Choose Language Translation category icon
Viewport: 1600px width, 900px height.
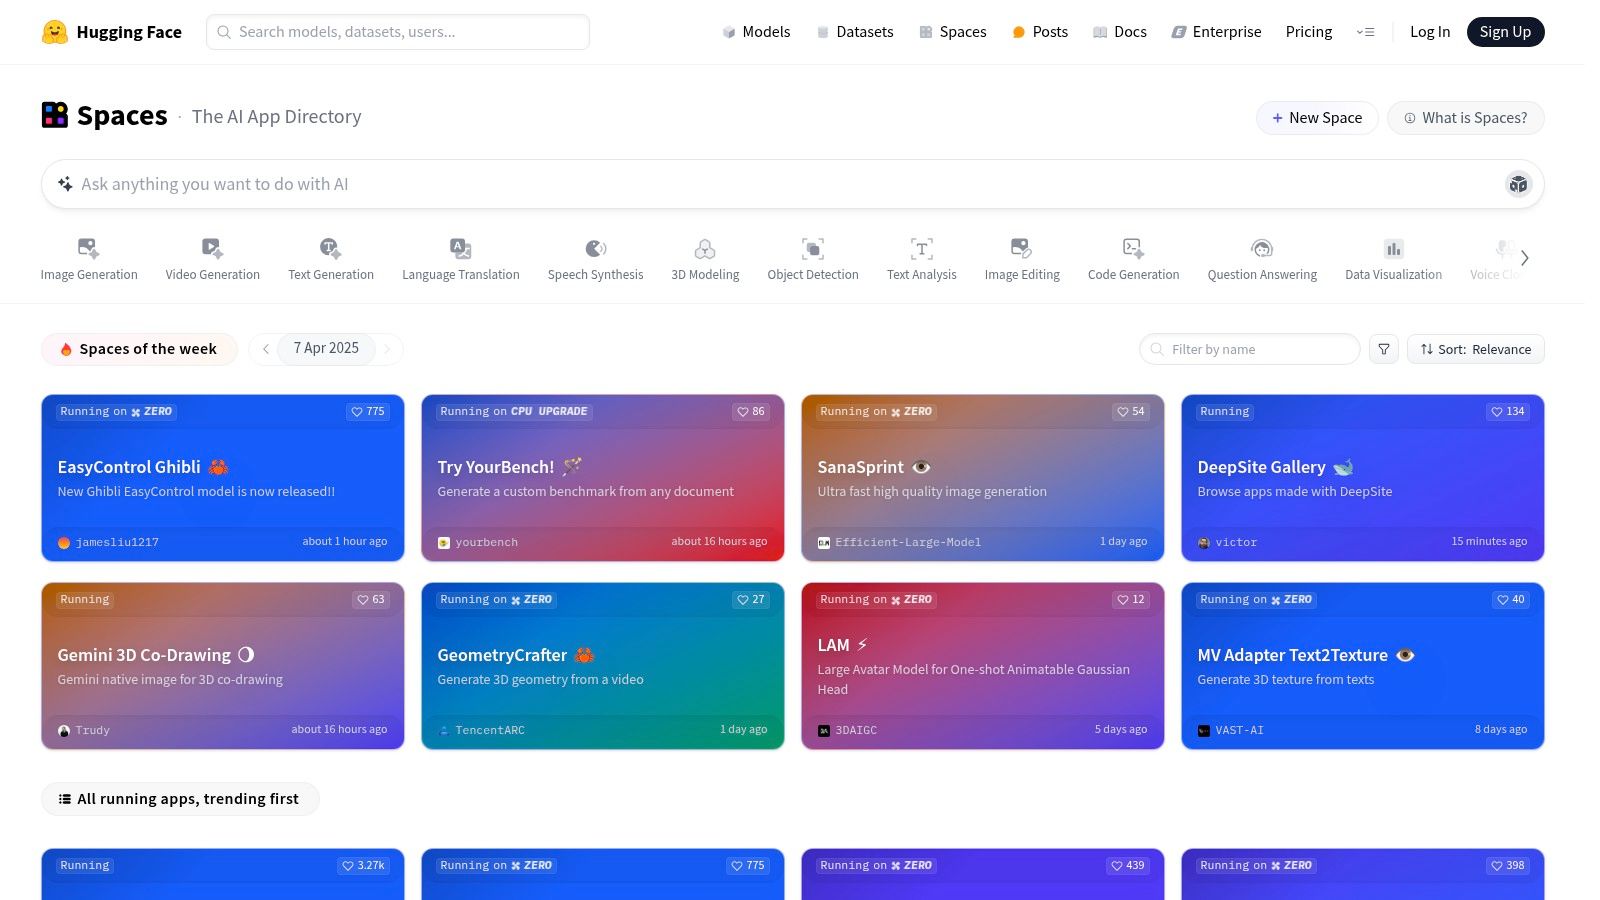pyautogui.click(x=460, y=248)
